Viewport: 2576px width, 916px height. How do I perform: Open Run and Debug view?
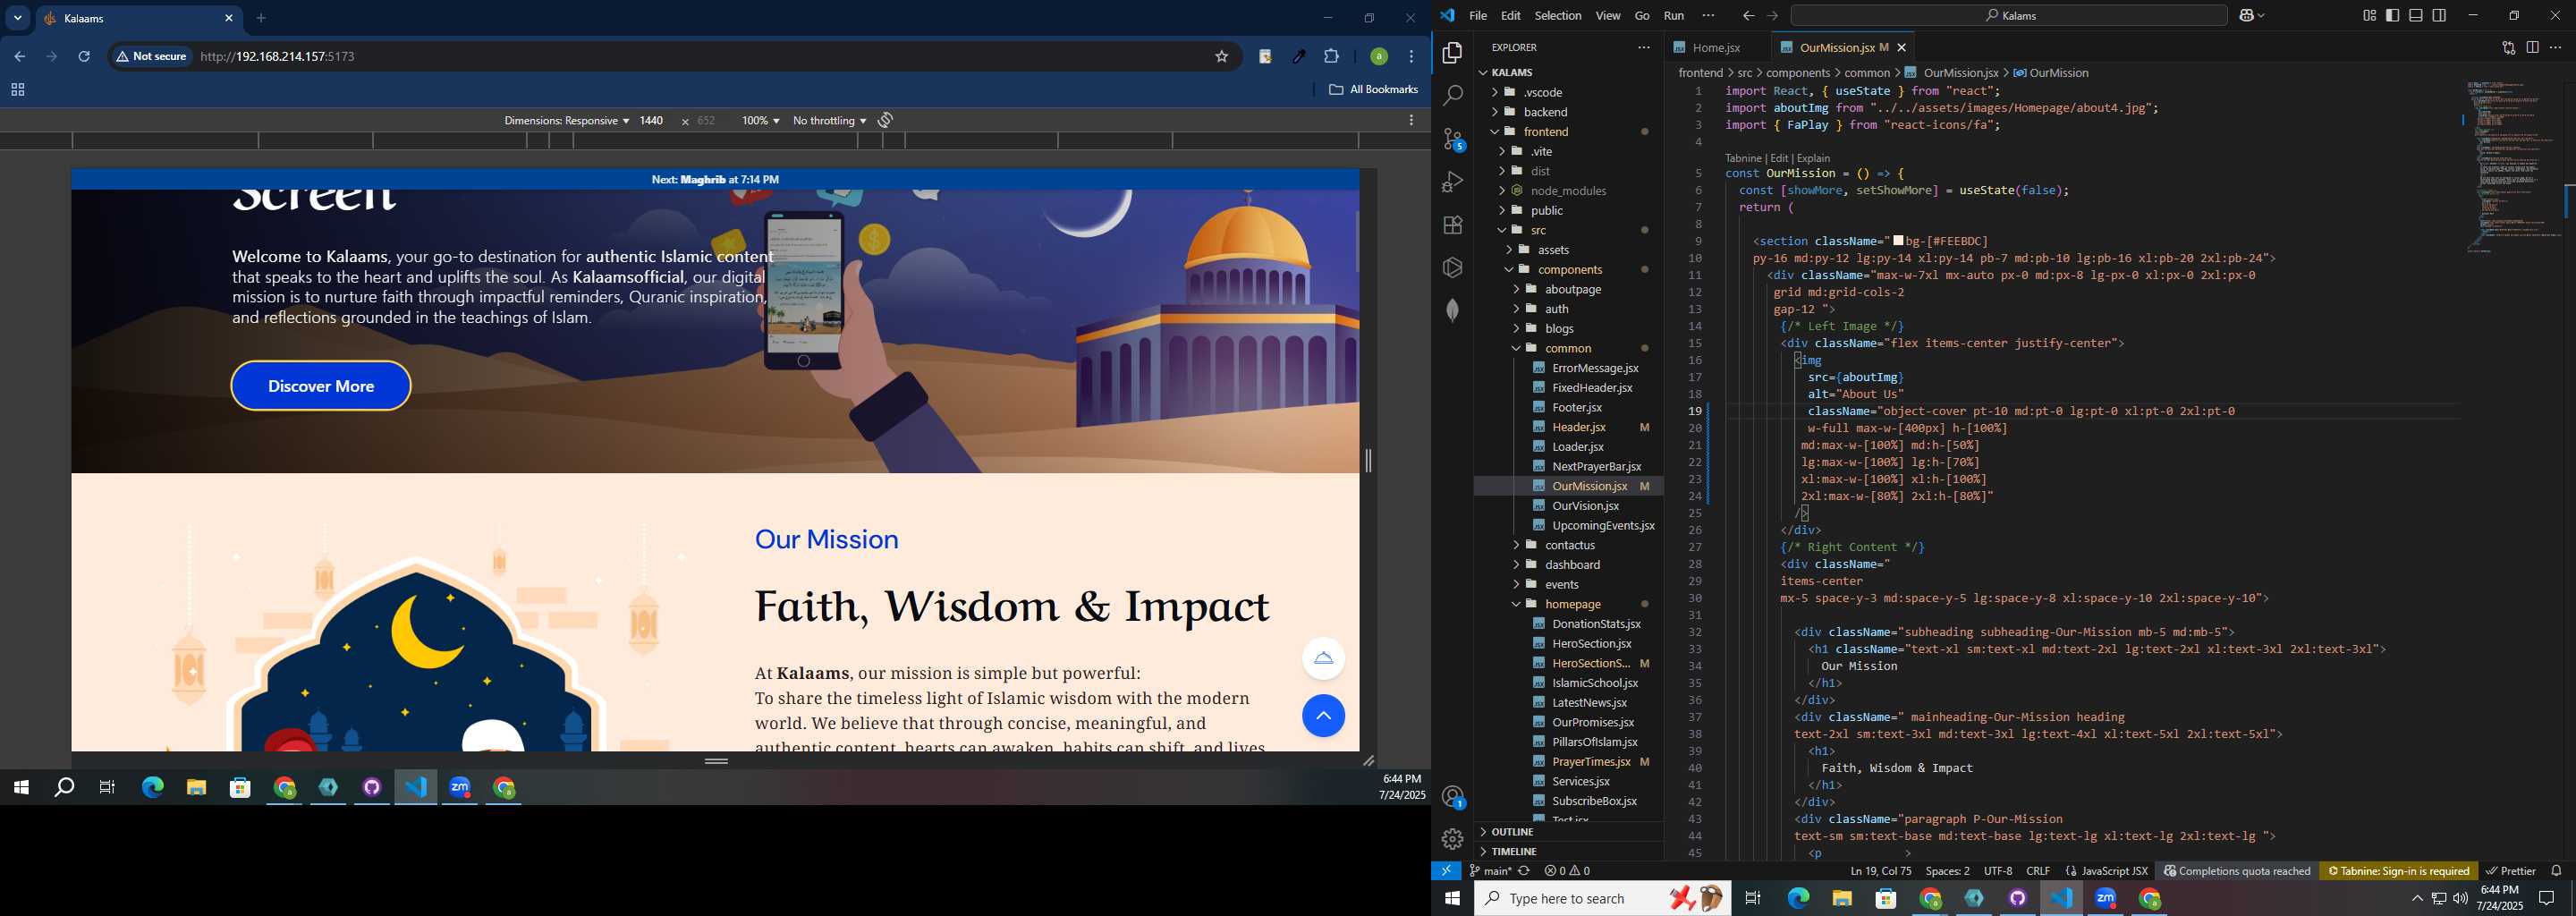click(1452, 182)
